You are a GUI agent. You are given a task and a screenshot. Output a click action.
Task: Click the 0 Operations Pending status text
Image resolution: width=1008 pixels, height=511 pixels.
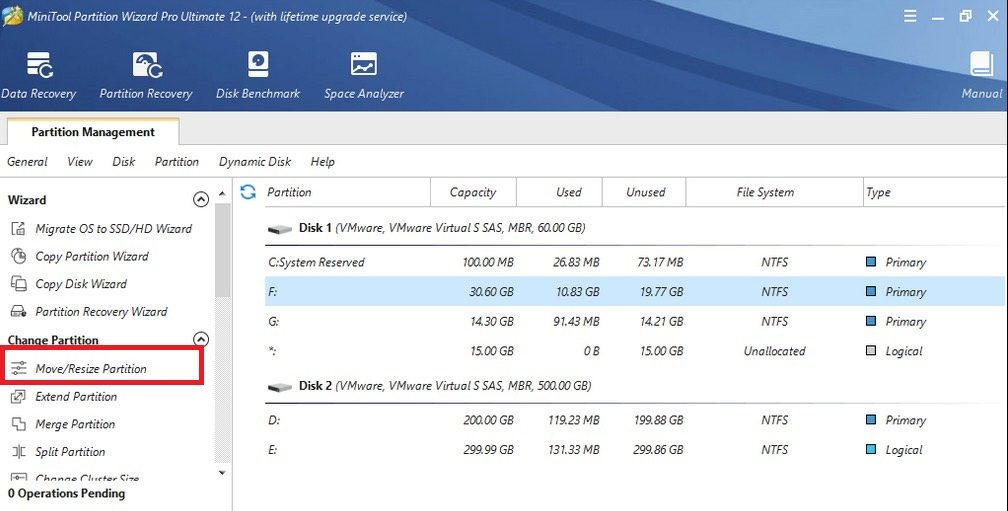click(x=67, y=493)
